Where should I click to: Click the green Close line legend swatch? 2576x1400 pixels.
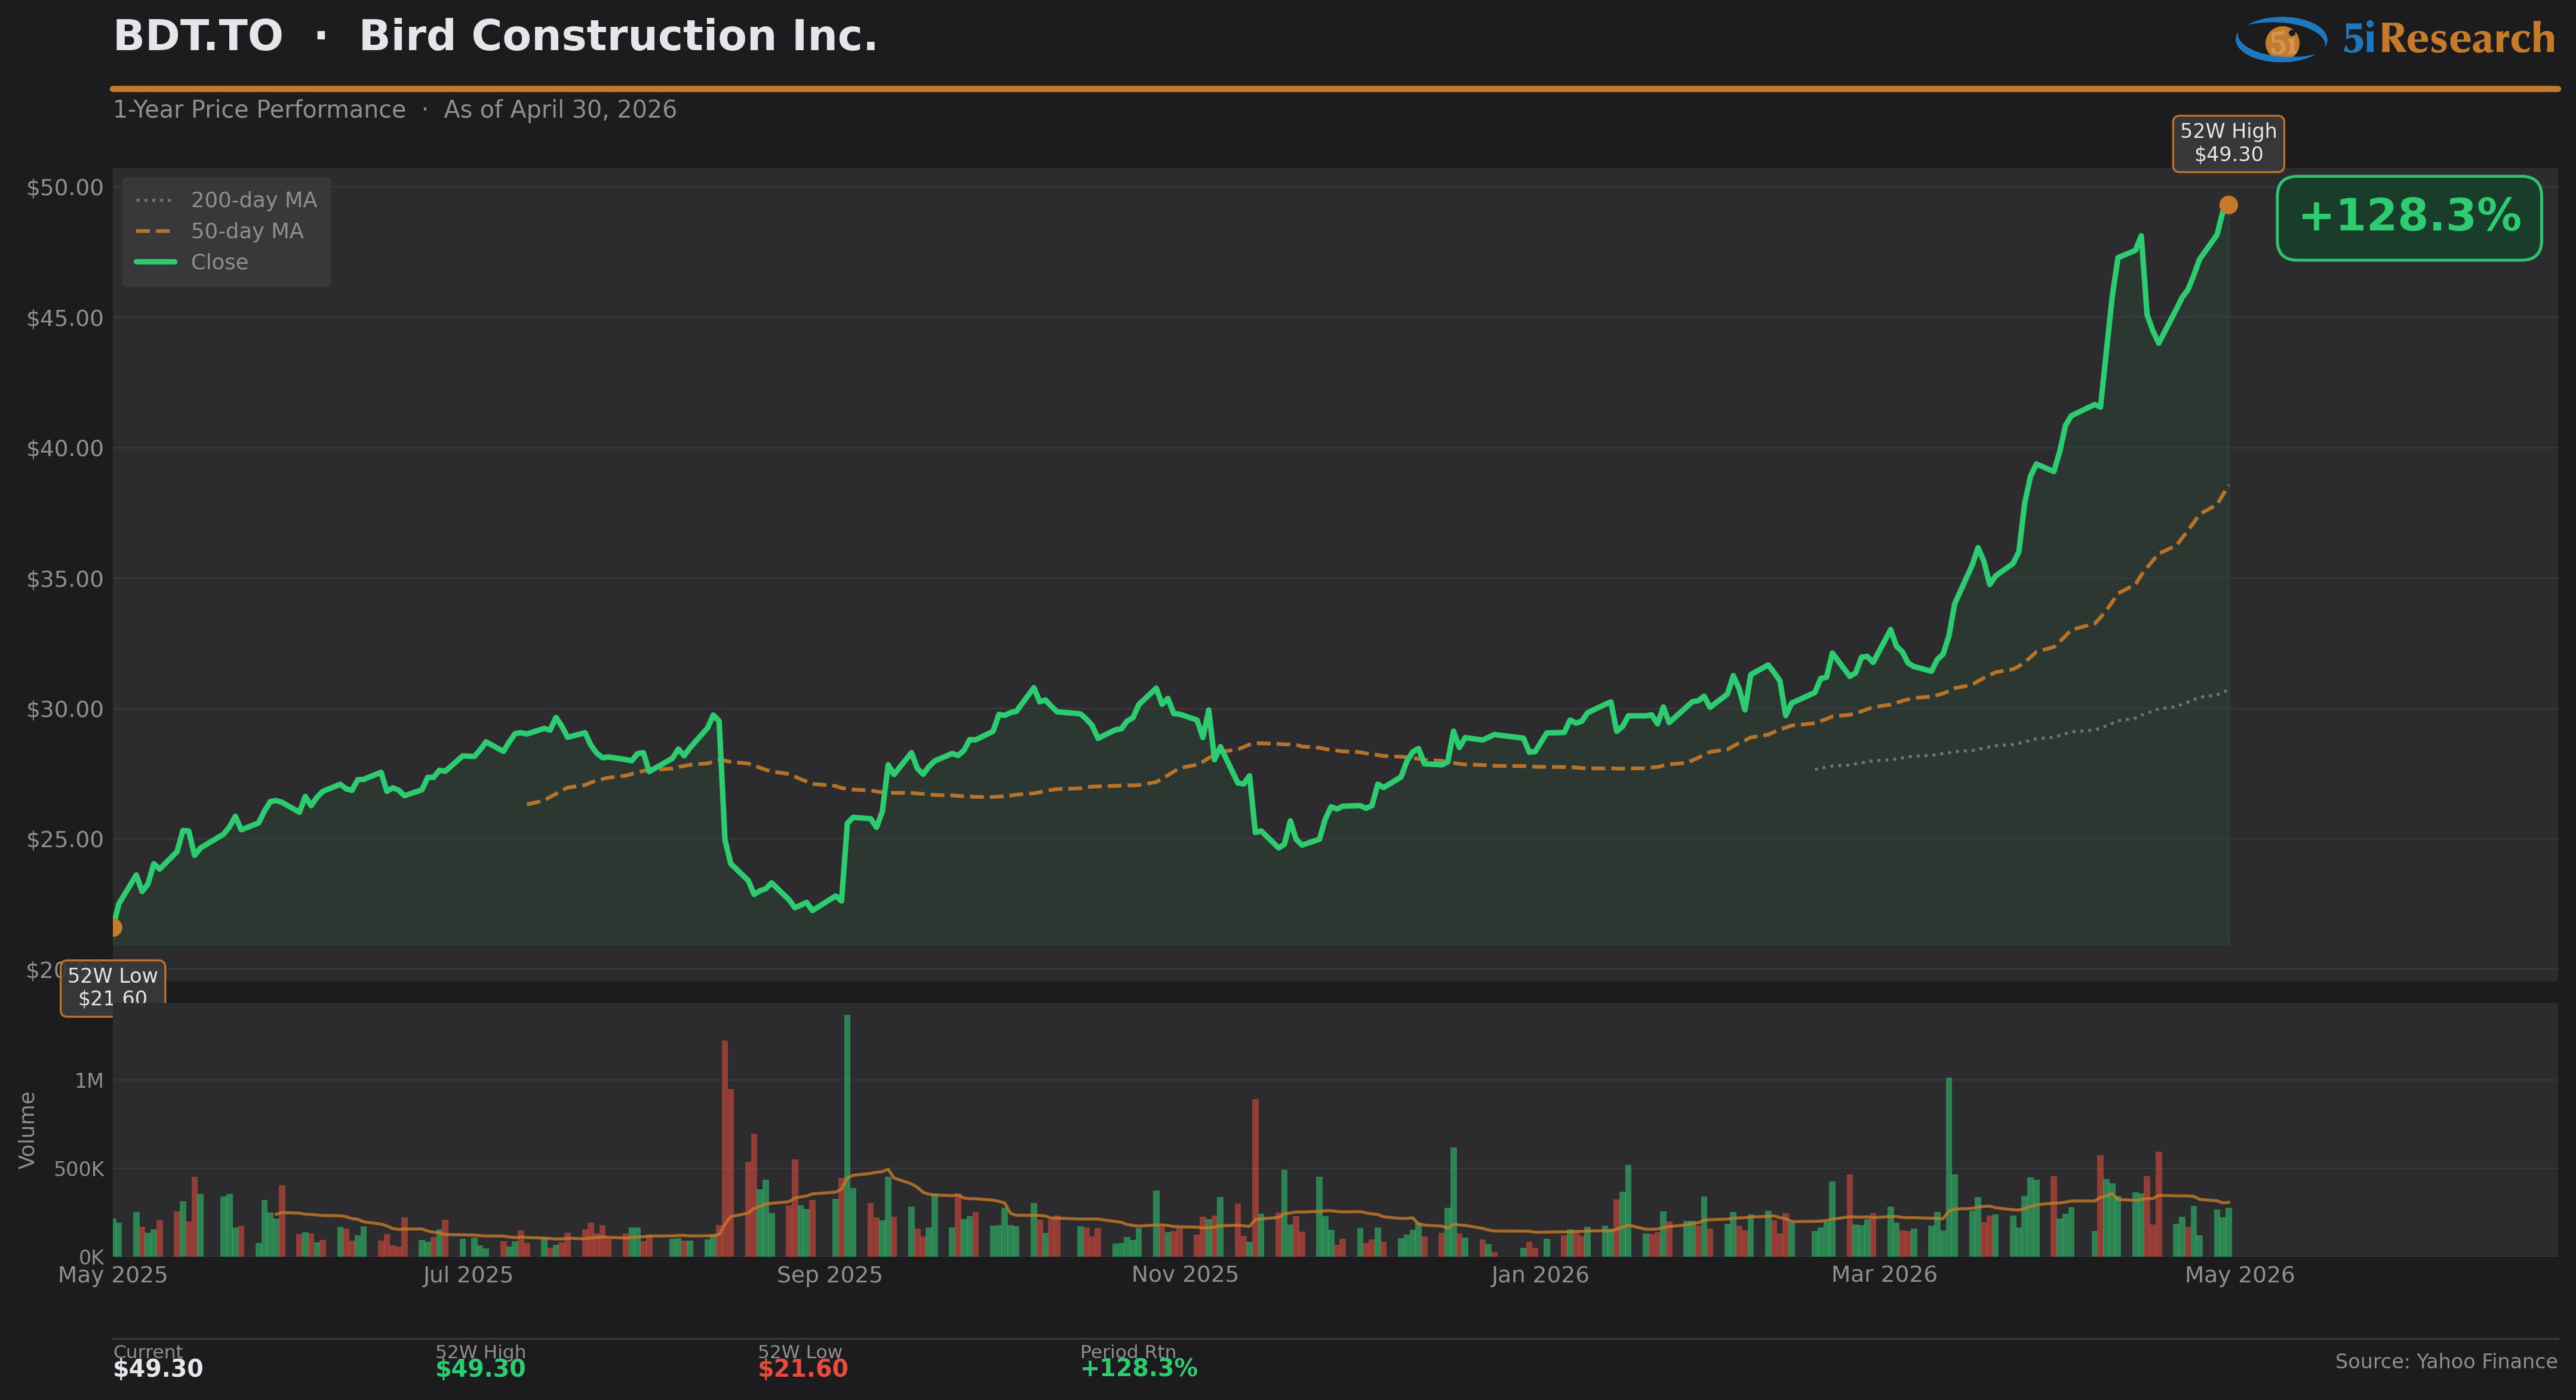click(156, 262)
